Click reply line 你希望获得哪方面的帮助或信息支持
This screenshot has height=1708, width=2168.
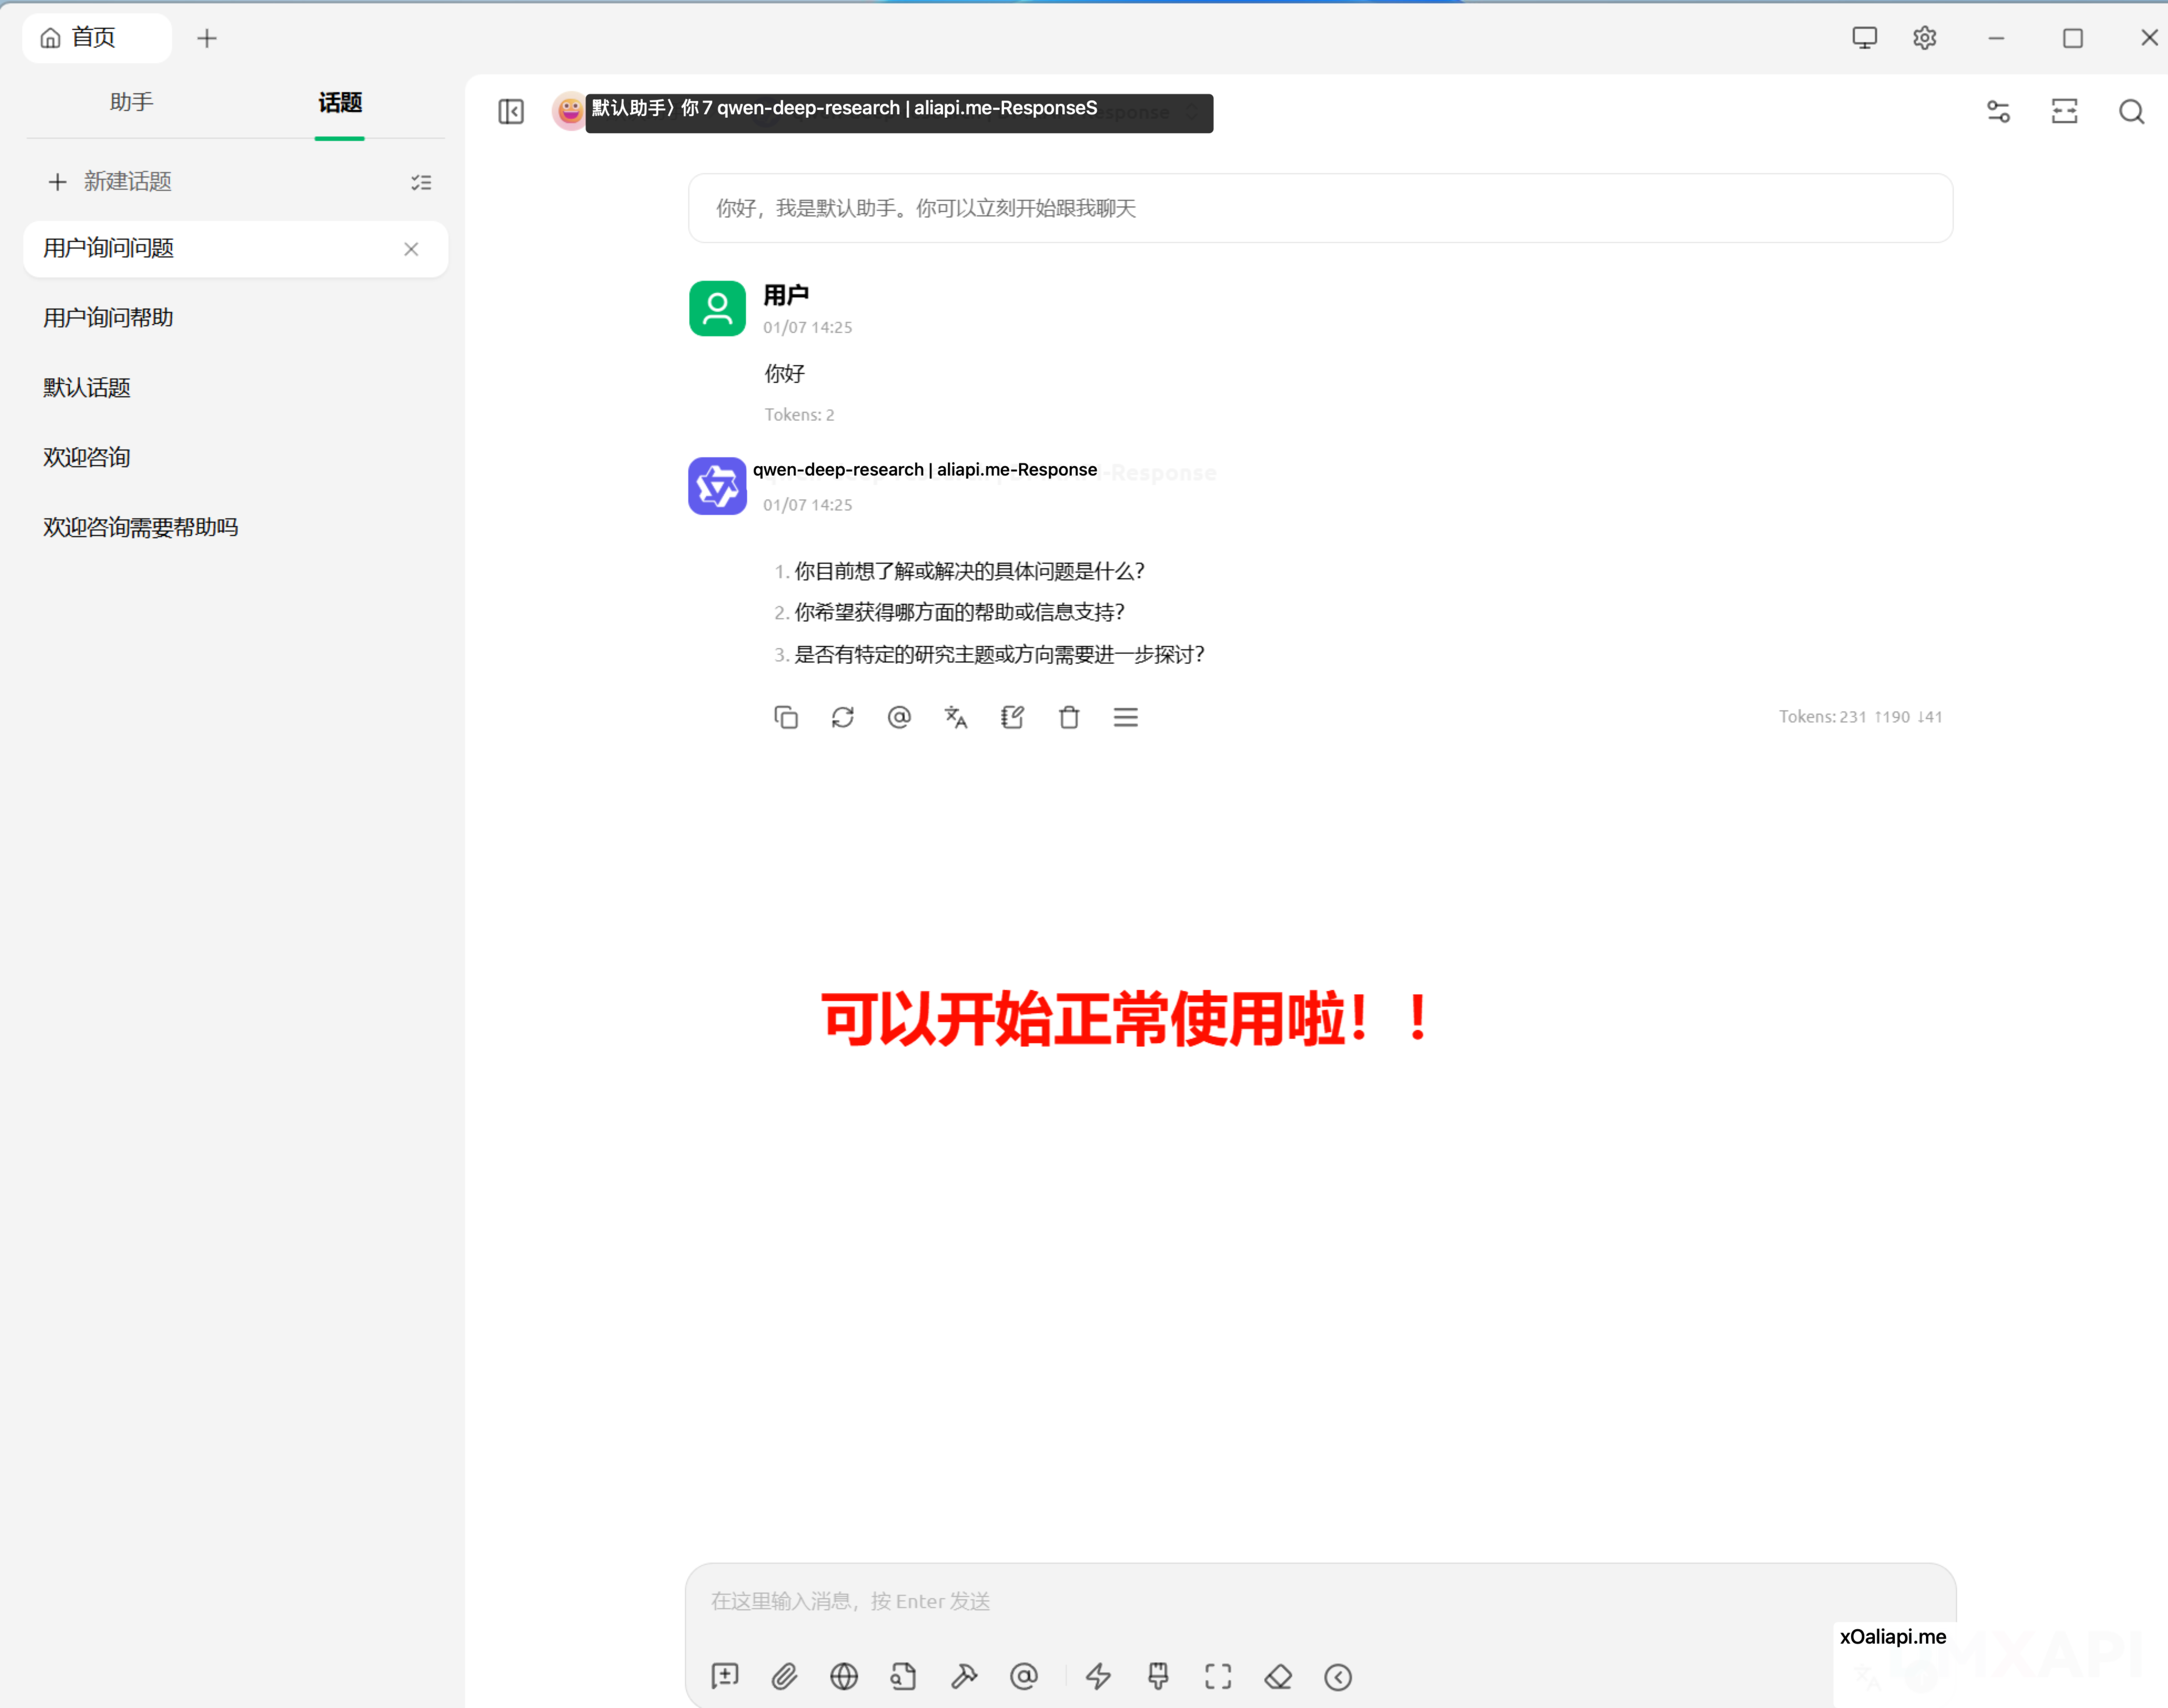click(x=959, y=612)
